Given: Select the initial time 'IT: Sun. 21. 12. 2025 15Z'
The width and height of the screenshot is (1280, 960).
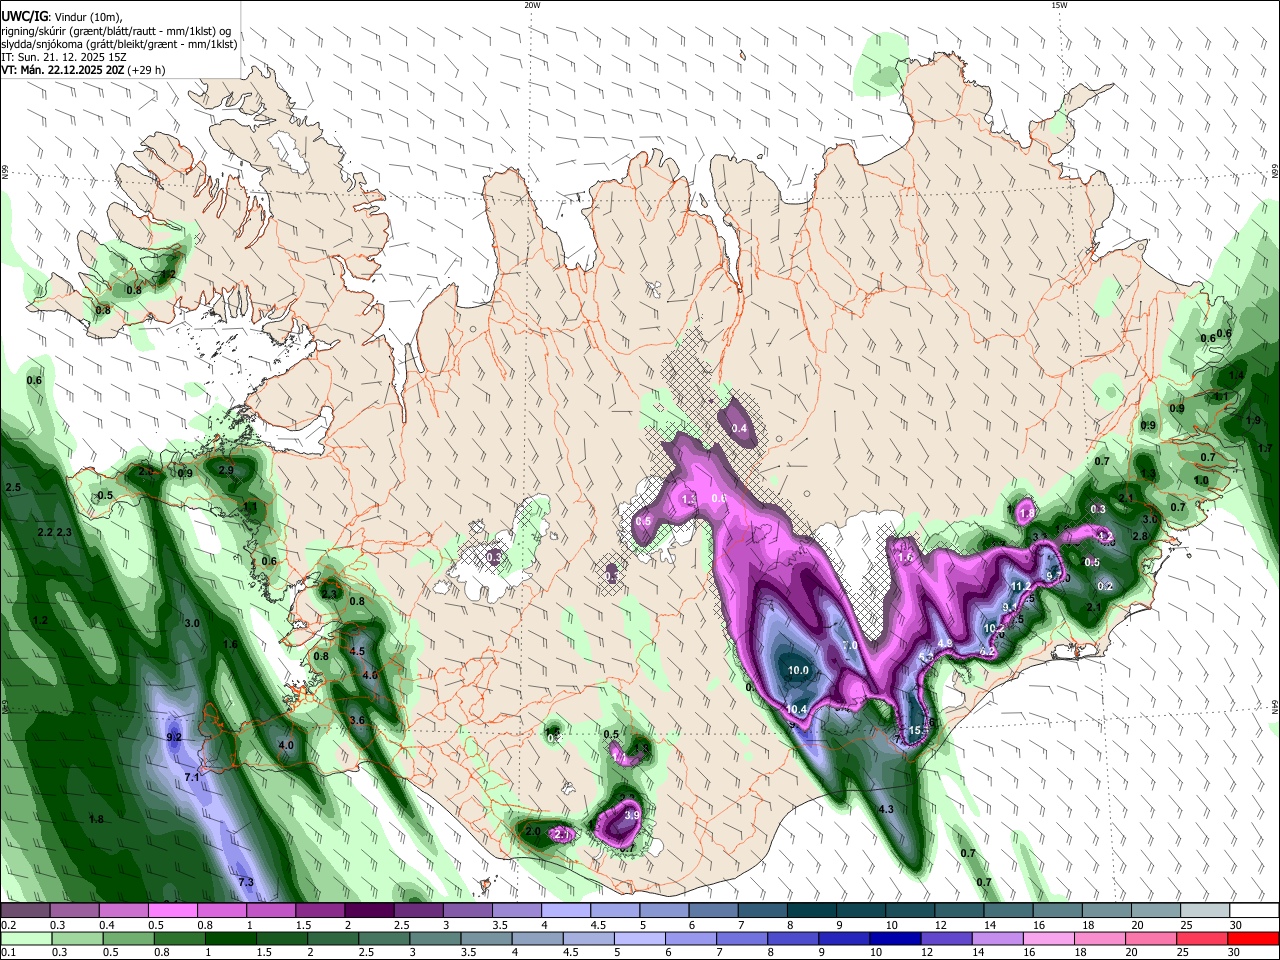Looking at the screenshot, I should (x=62, y=57).
